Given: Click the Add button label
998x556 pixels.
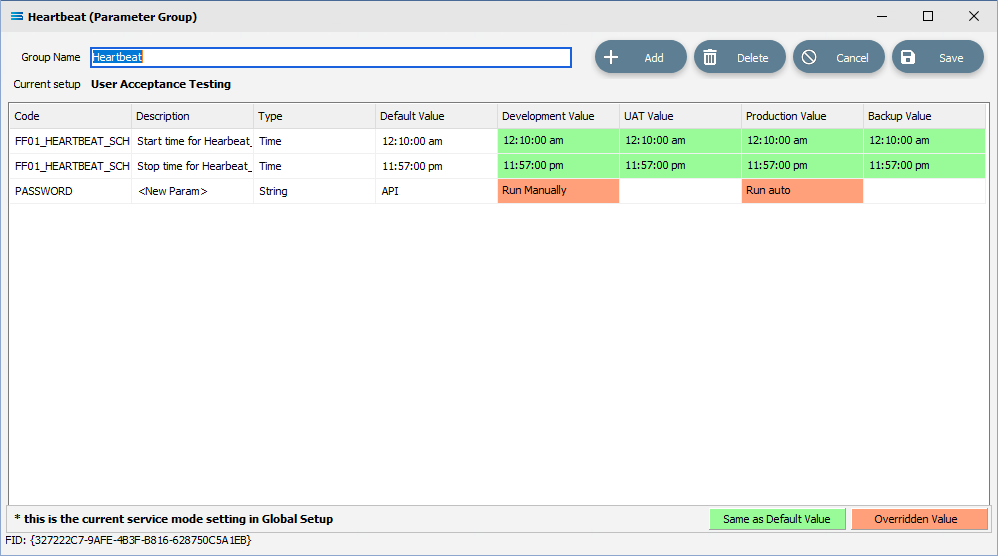Looking at the screenshot, I should point(654,58).
